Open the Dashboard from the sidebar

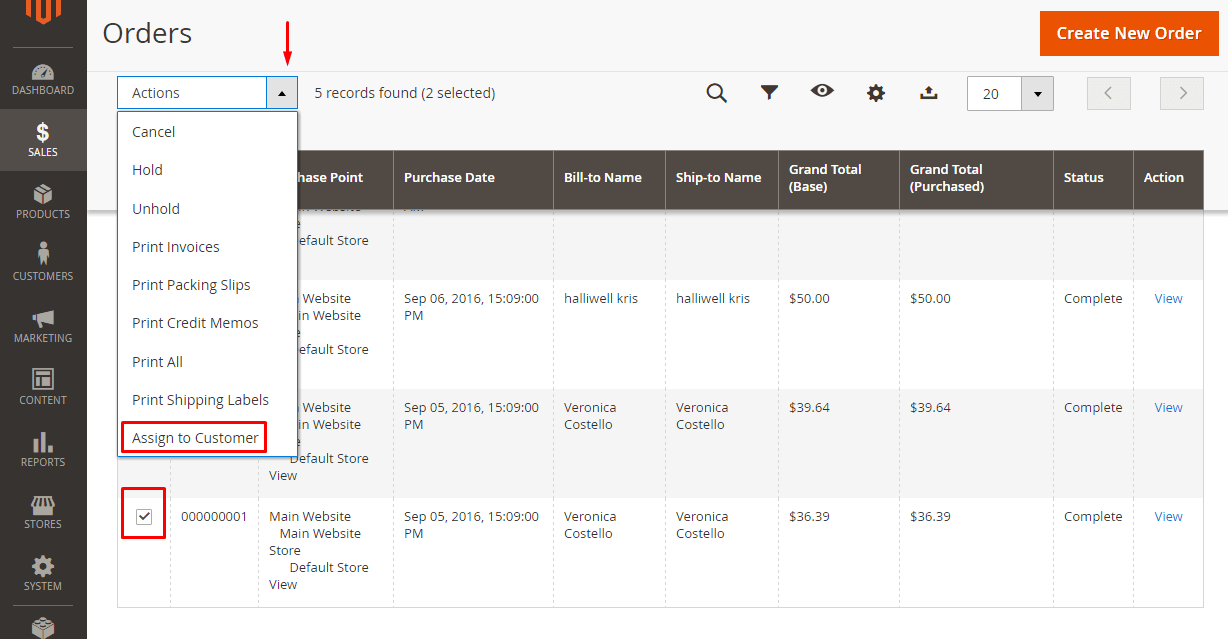pyautogui.click(x=43, y=80)
